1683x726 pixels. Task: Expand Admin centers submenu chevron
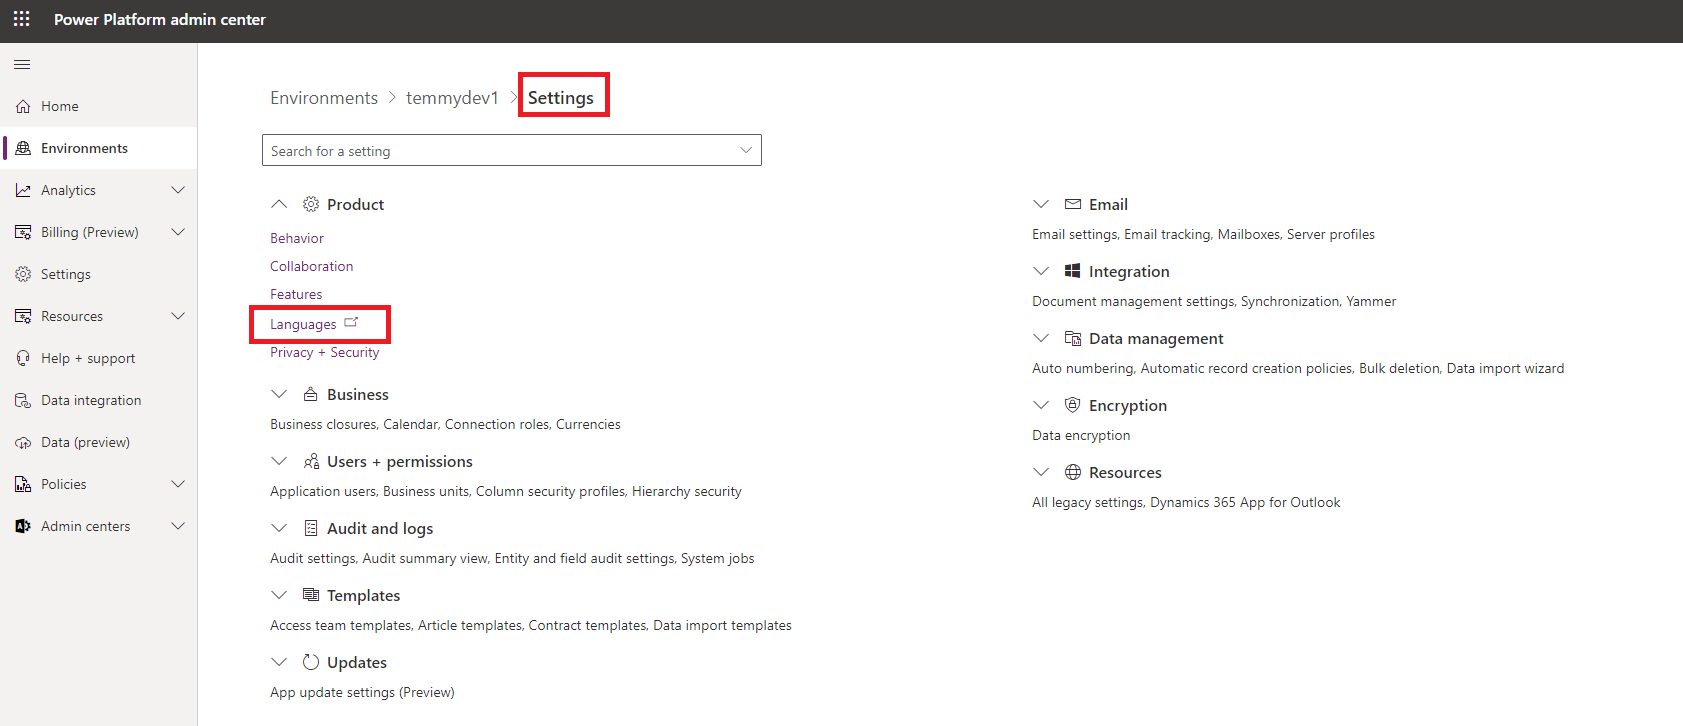pos(178,526)
